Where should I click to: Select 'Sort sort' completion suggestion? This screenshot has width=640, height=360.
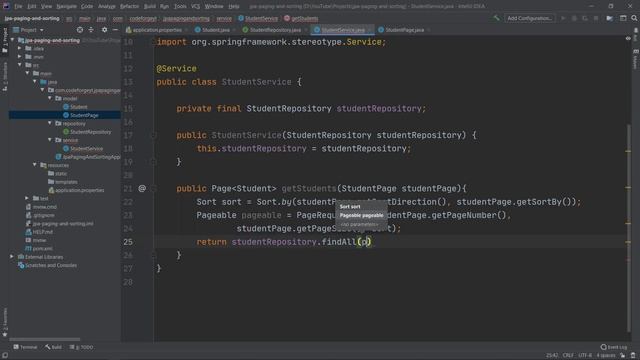361,207
